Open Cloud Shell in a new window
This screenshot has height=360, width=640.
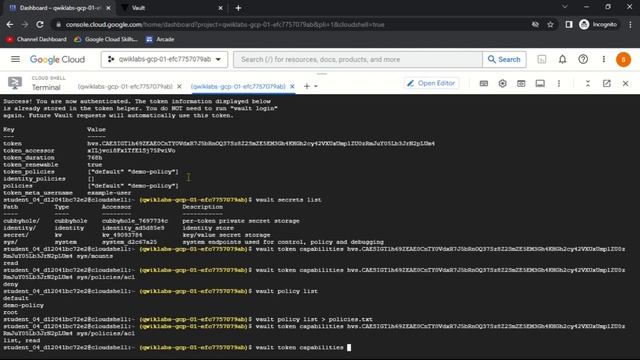pyautogui.click(x=607, y=83)
